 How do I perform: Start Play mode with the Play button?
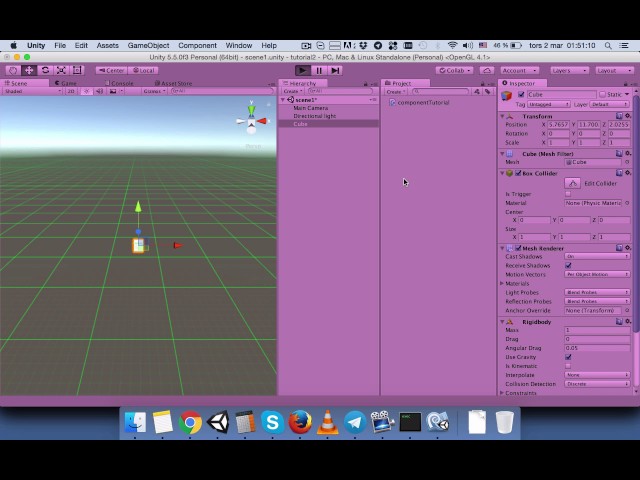tap(302, 71)
